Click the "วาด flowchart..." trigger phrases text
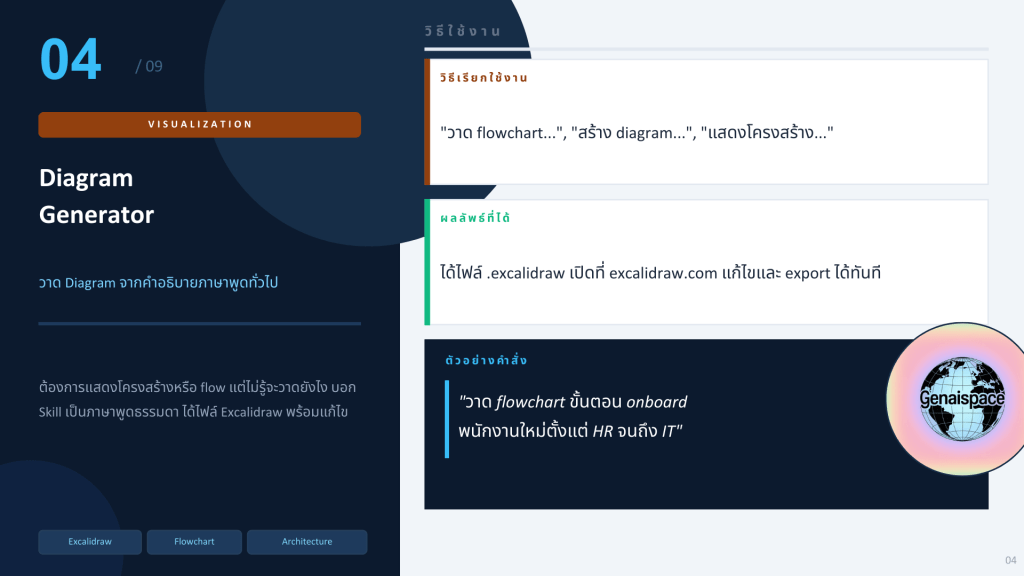Viewport: 1024px width, 576px height. coord(636,132)
